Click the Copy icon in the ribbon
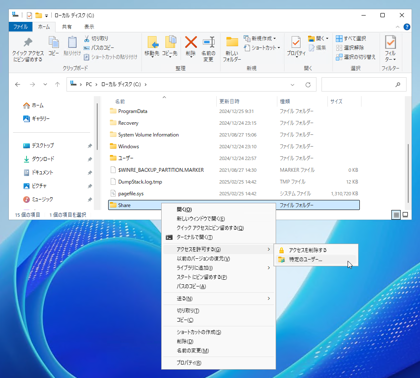This screenshot has width=420, height=378. pos(54,43)
